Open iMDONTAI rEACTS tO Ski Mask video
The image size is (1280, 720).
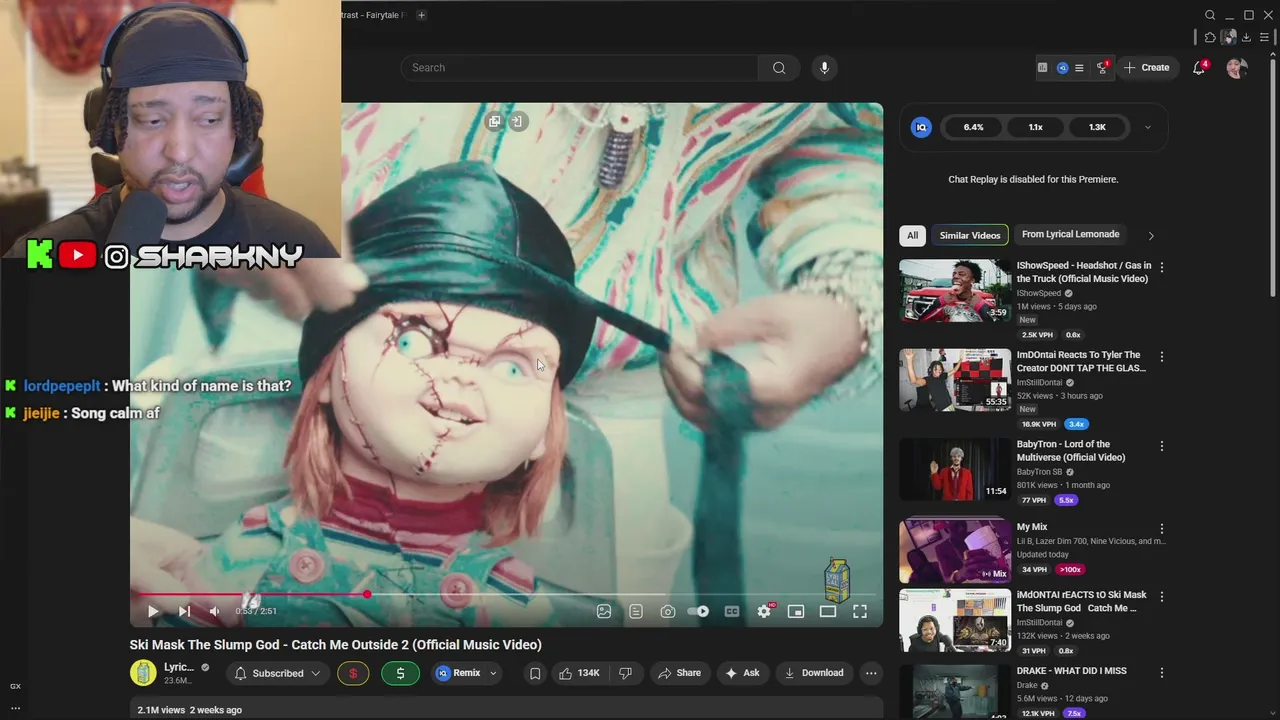pyautogui.click(x=955, y=620)
